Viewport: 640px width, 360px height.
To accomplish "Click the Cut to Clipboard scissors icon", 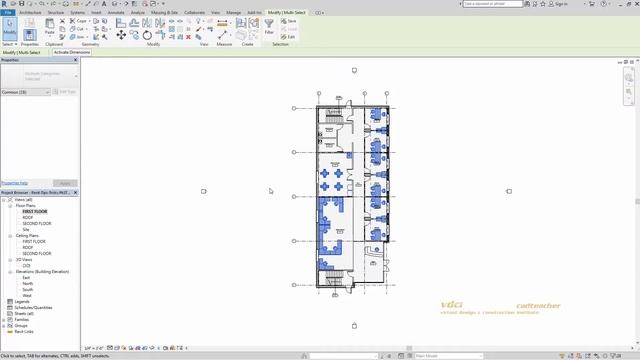I will click(x=62, y=21).
